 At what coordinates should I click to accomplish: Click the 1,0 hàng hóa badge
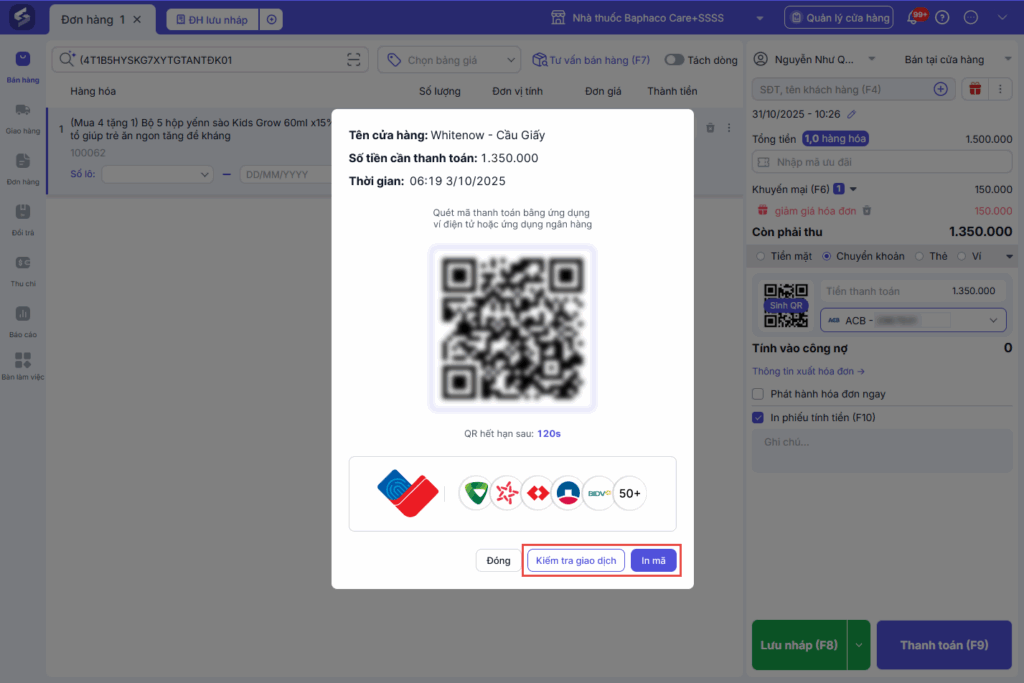pyautogui.click(x=835, y=138)
